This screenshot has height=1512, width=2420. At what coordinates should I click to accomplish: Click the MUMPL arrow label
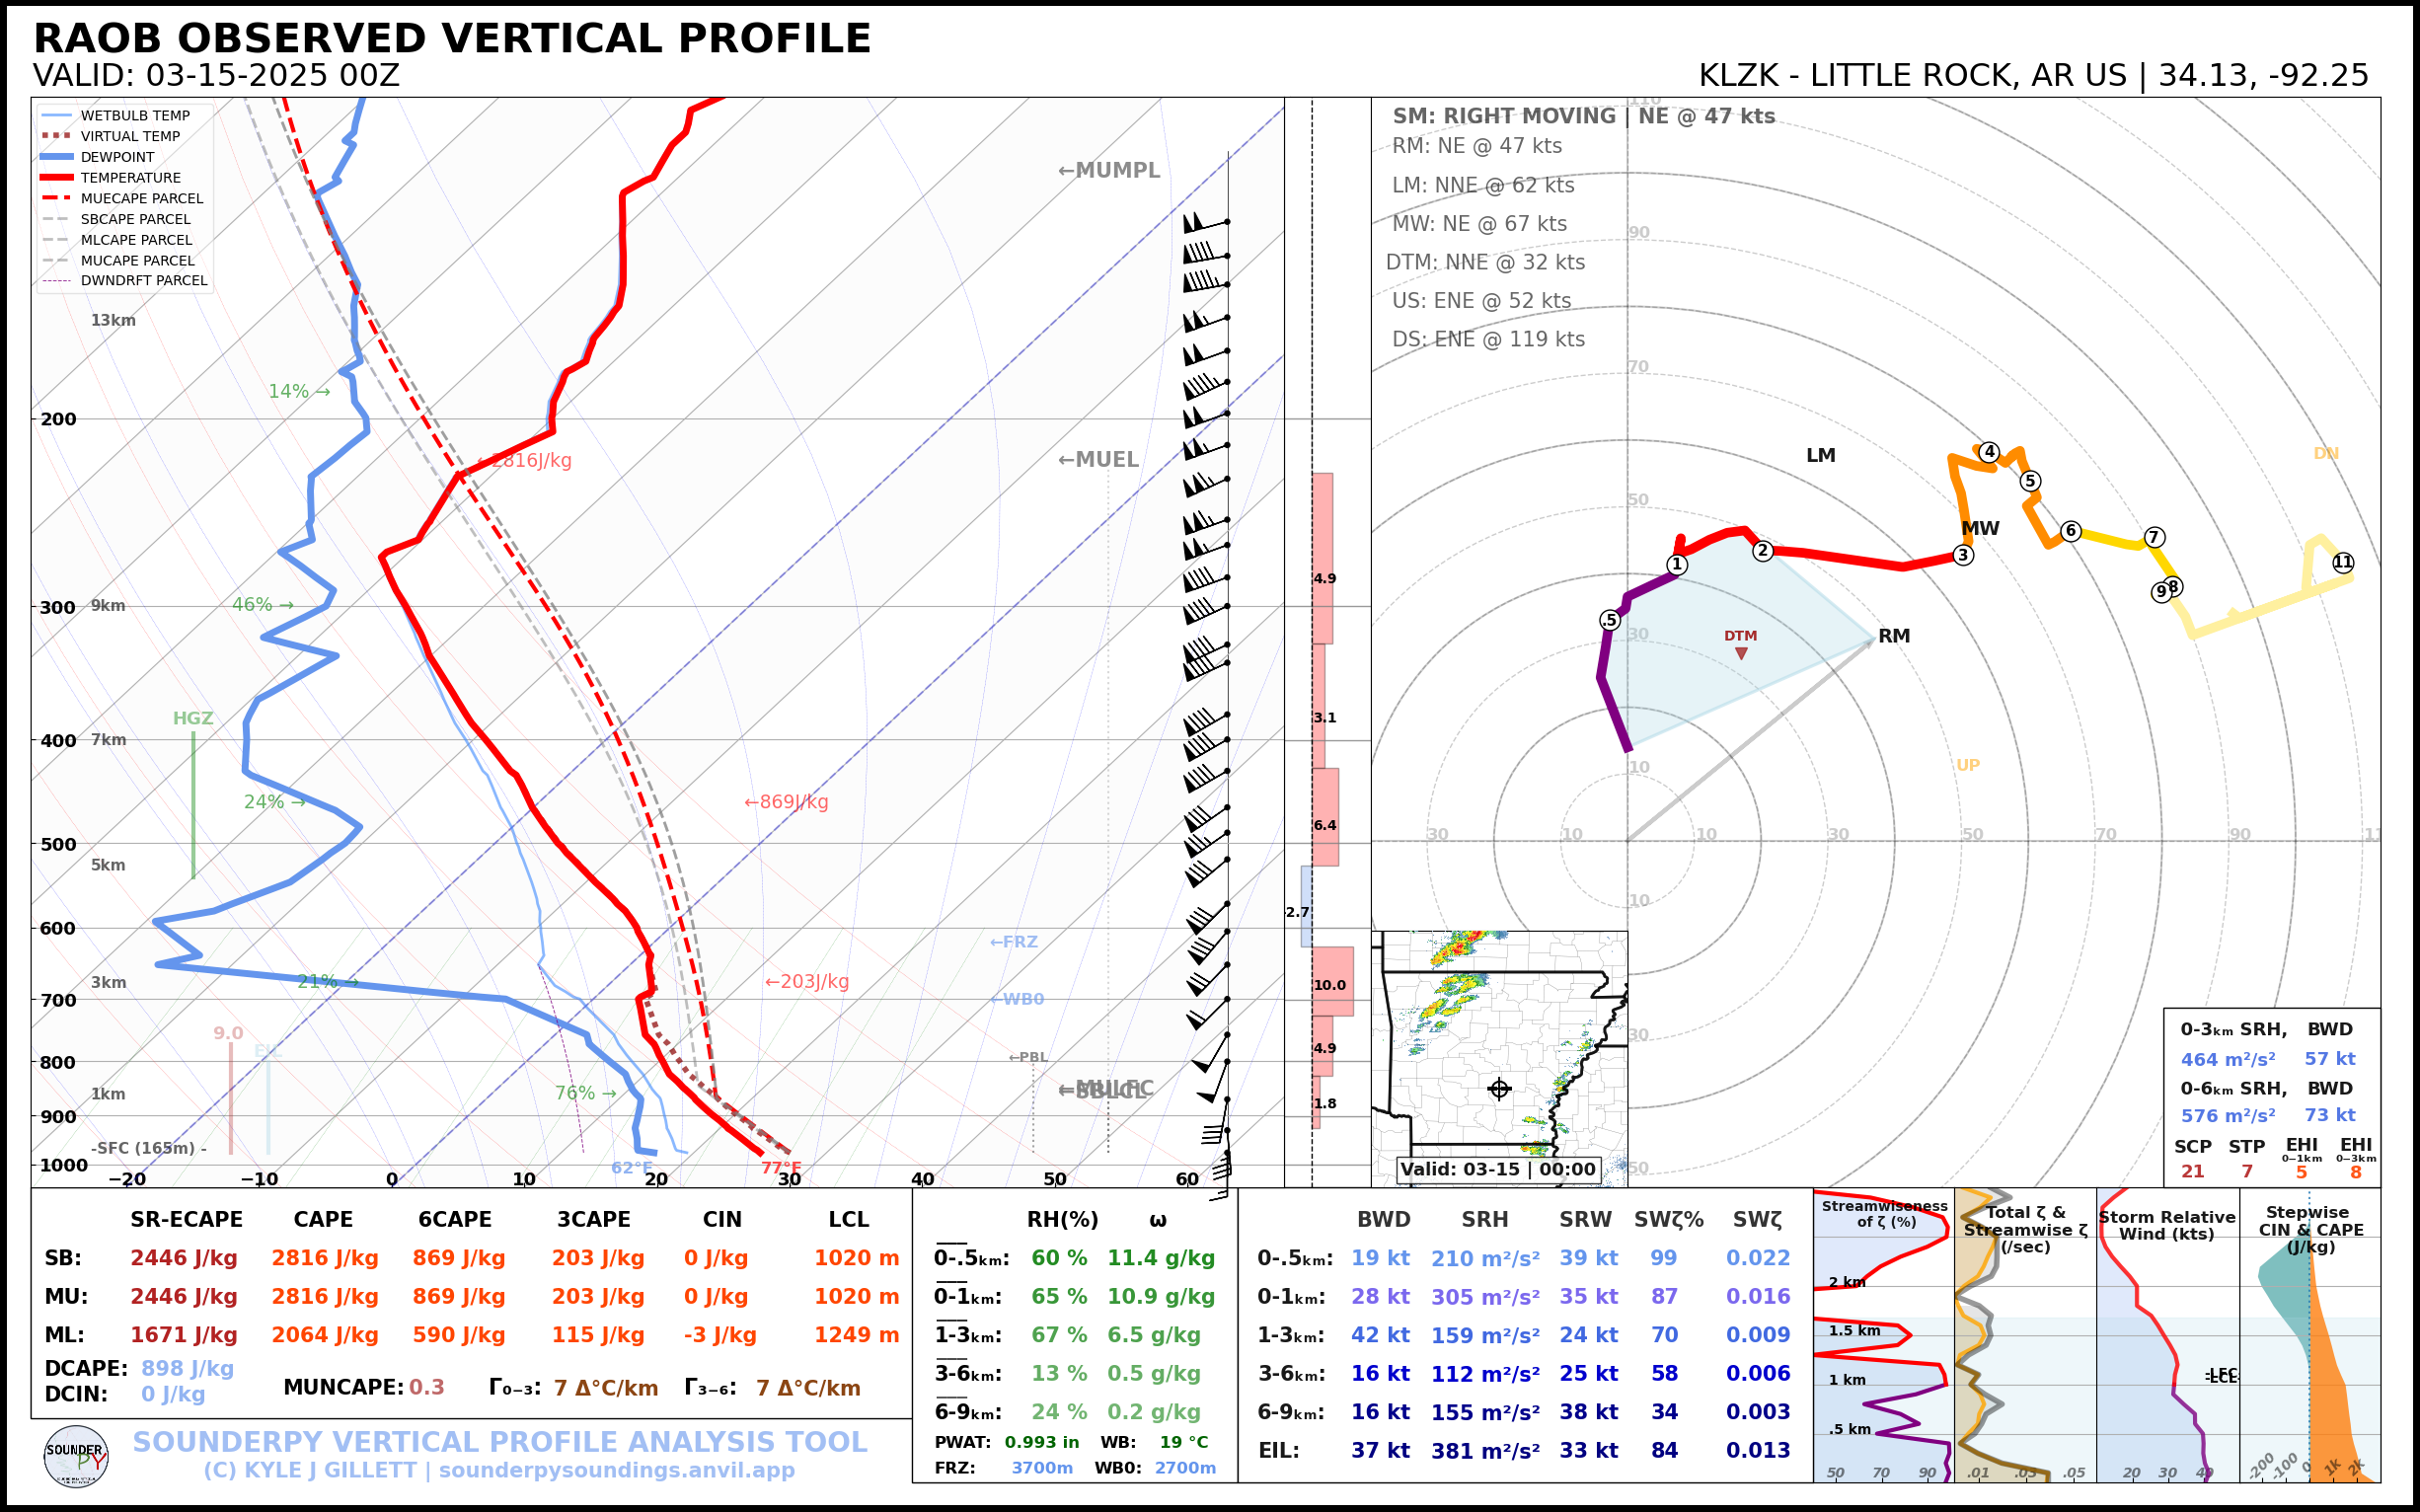(x=1108, y=170)
